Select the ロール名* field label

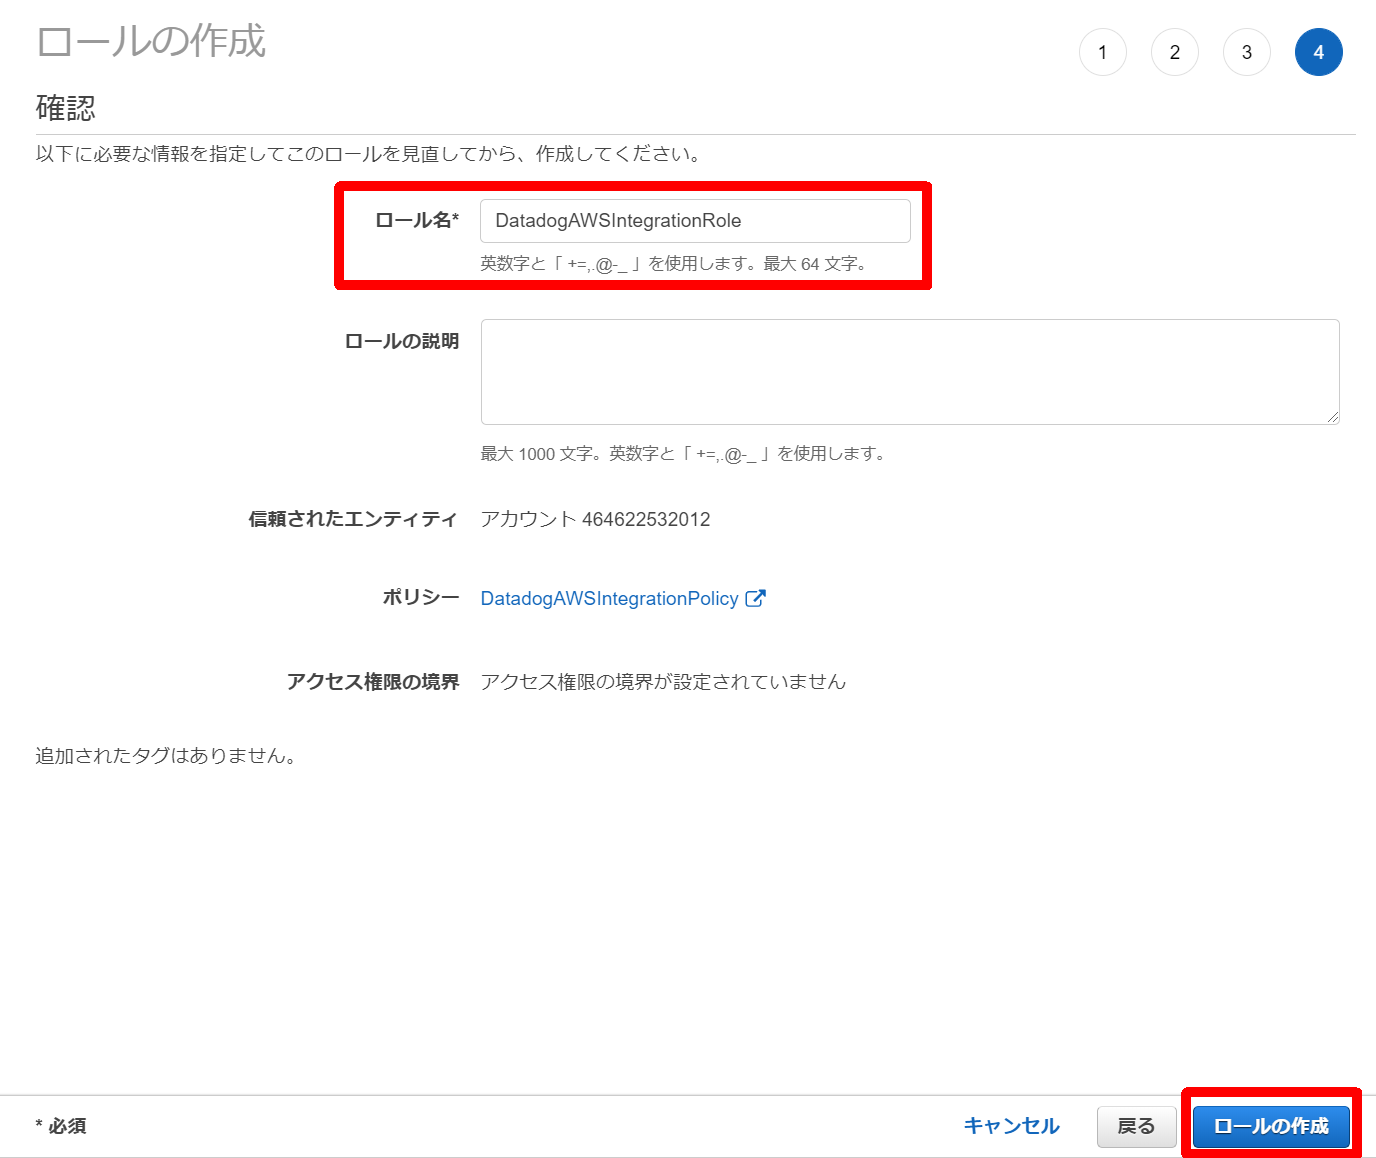tap(417, 221)
